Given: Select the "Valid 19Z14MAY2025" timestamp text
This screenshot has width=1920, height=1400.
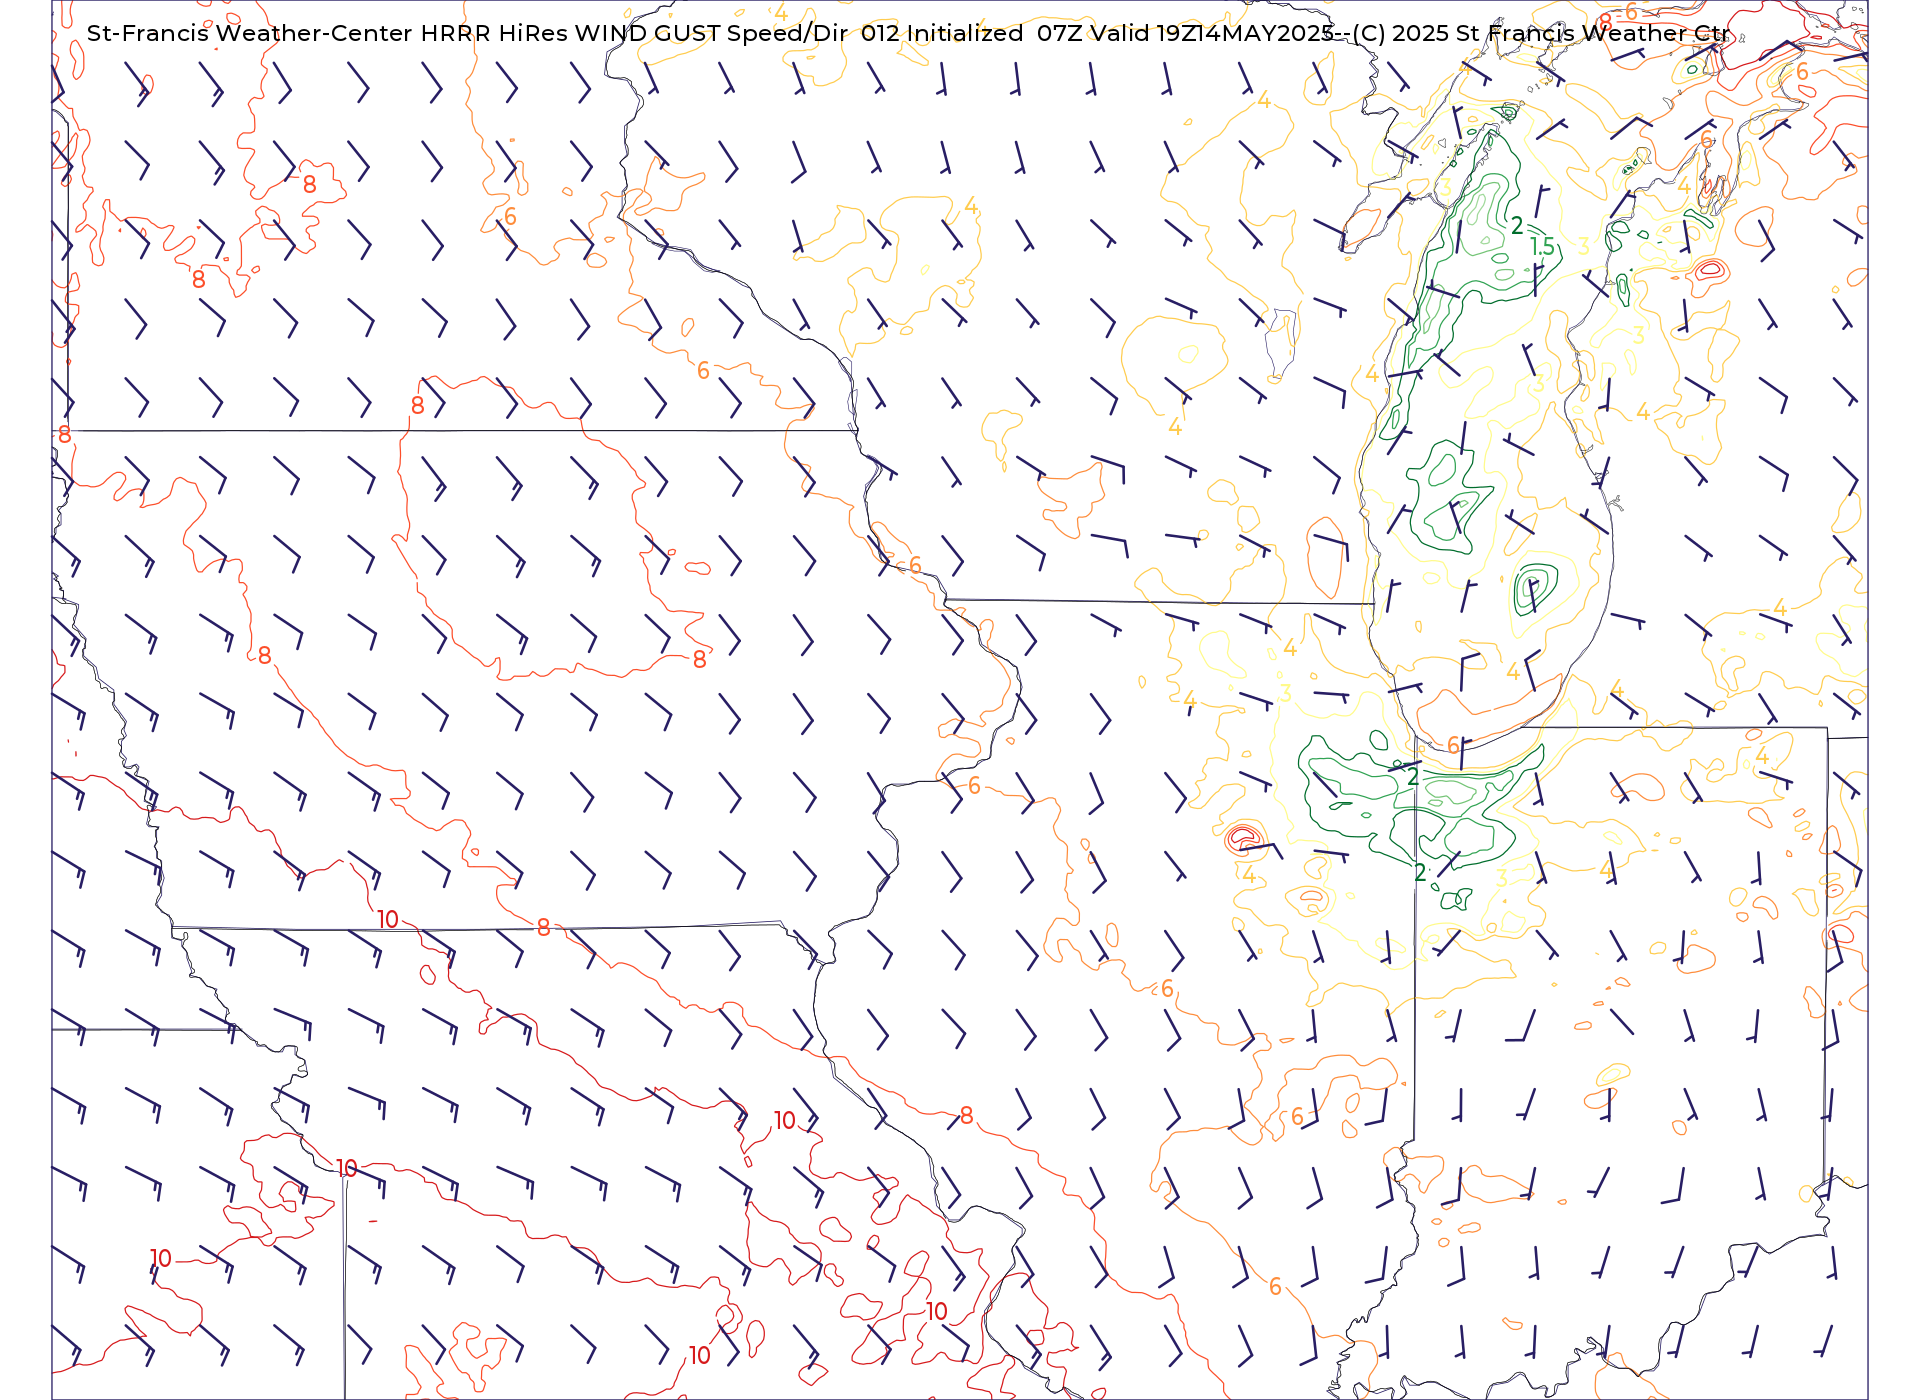Looking at the screenshot, I should (1211, 33).
